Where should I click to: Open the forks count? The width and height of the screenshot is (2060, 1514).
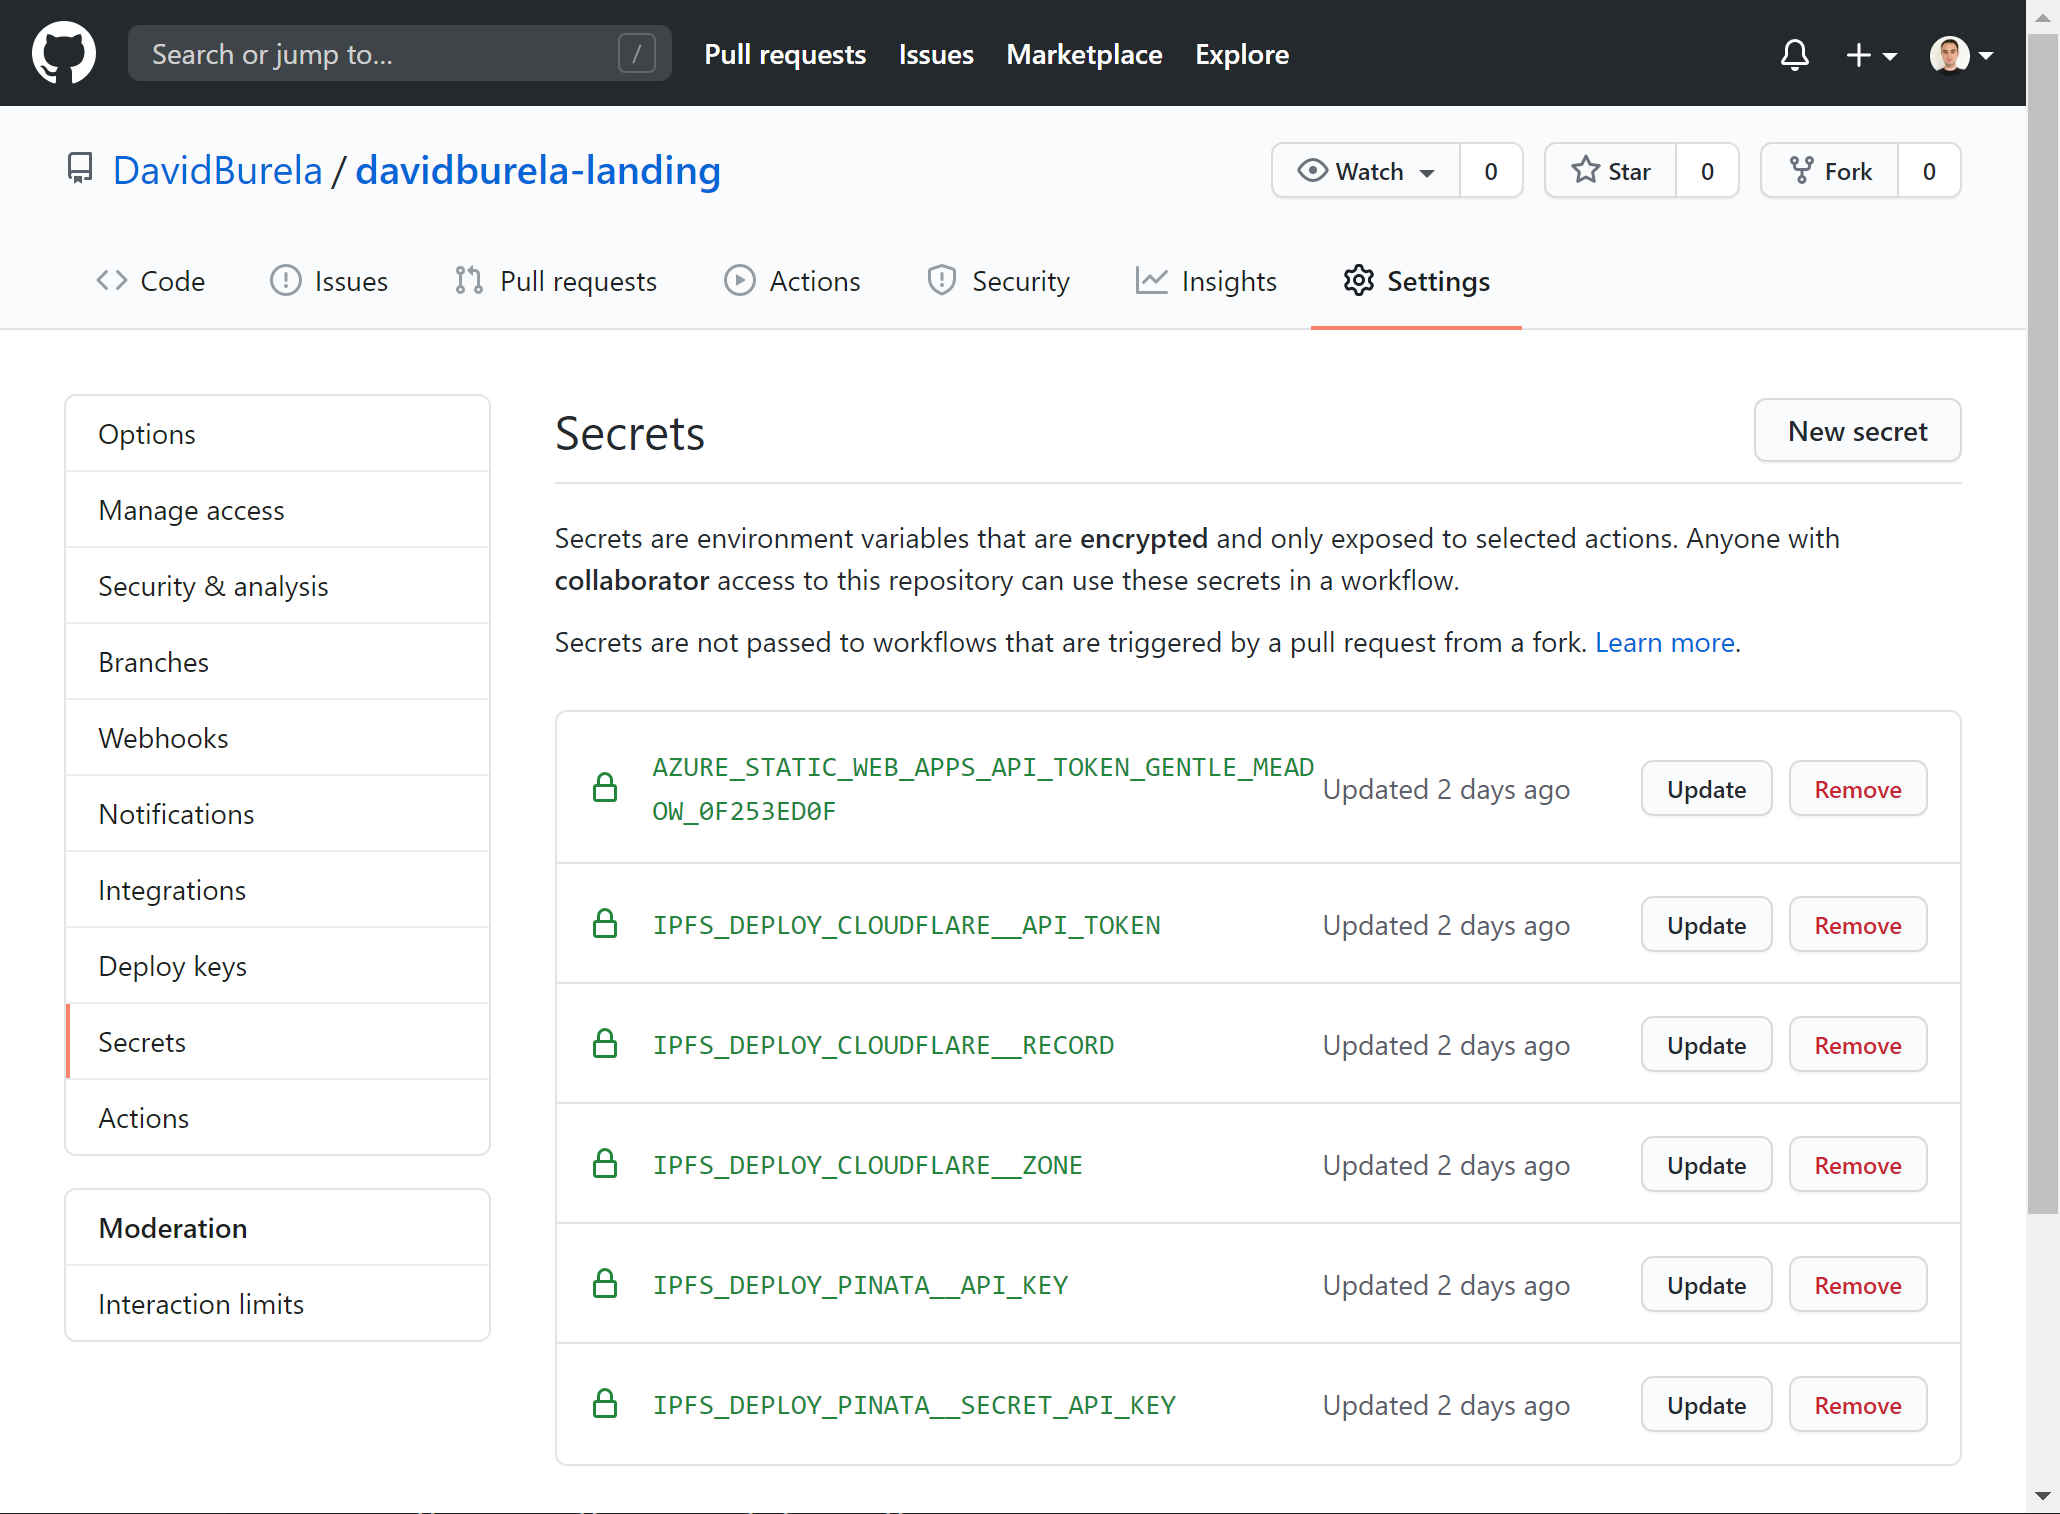pyautogui.click(x=1929, y=171)
